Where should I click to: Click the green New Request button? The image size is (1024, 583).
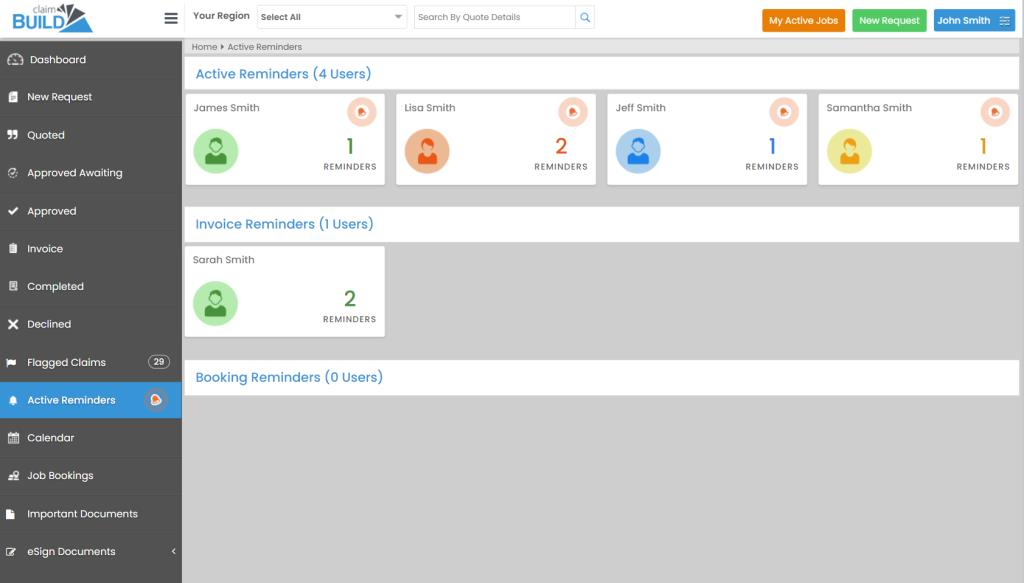click(x=889, y=20)
